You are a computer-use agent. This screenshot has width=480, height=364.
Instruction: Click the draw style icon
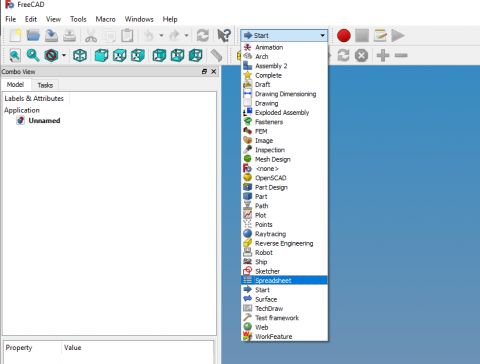click(x=51, y=55)
